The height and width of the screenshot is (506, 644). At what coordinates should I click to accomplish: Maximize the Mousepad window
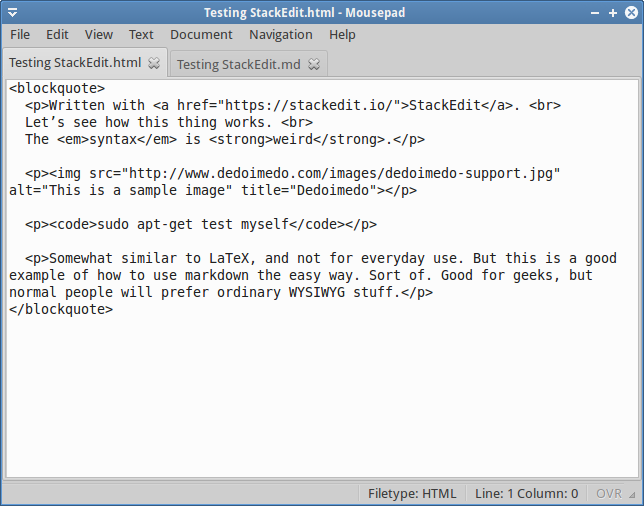[x=613, y=13]
